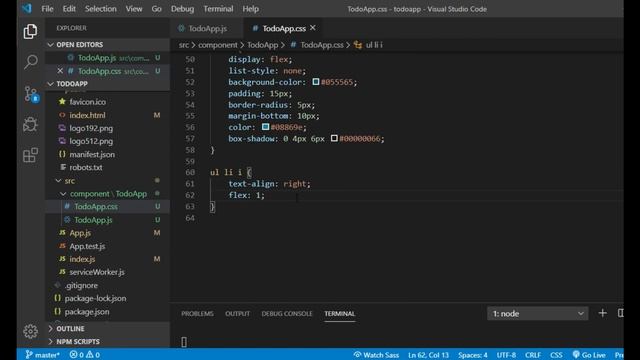Open App.test.js file
The width and height of the screenshot is (640, 360).
pyautogui.click(x=87, y=246)
